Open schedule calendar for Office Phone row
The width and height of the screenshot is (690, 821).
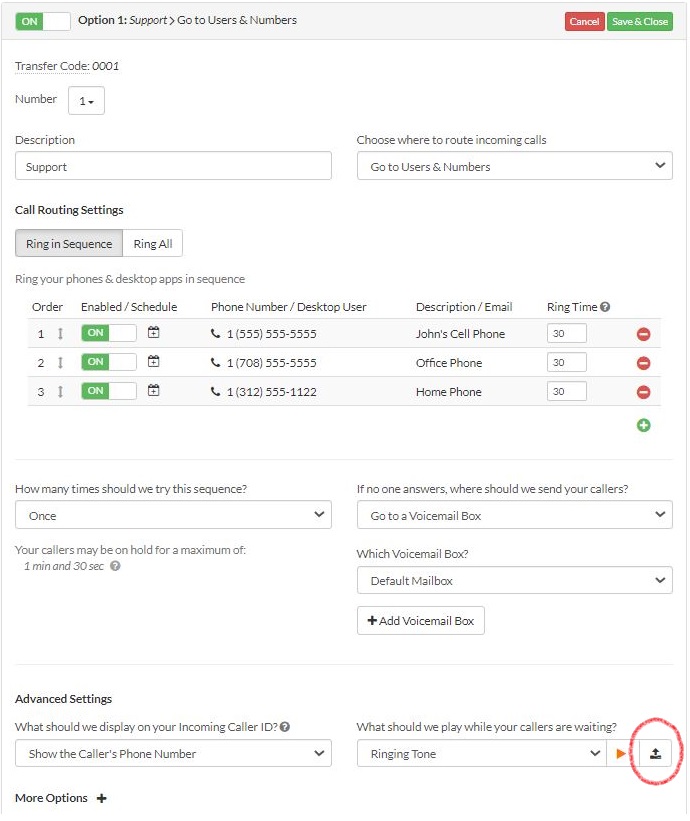point(153,362)
